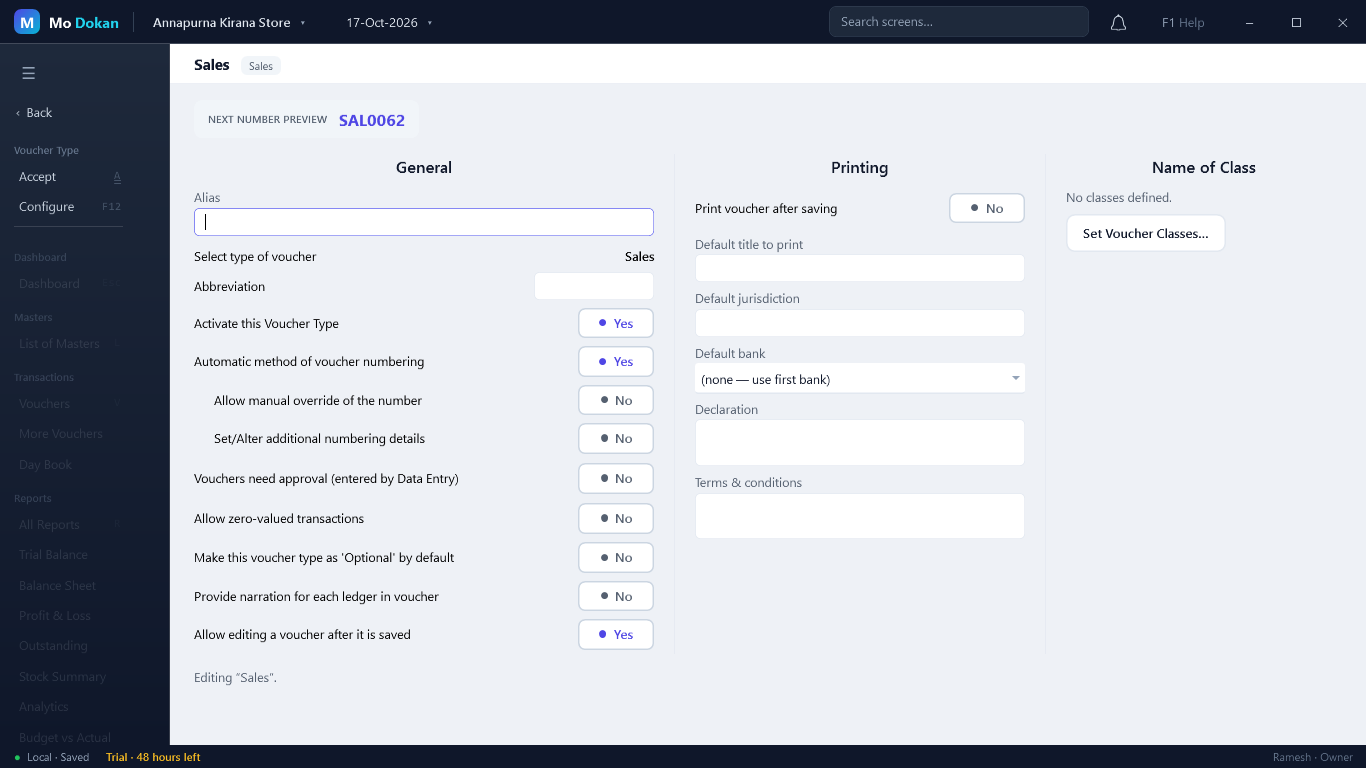Toggle Make voucher type Optional by default
This screenshot has height=768, width=1366.
(616, 558)
